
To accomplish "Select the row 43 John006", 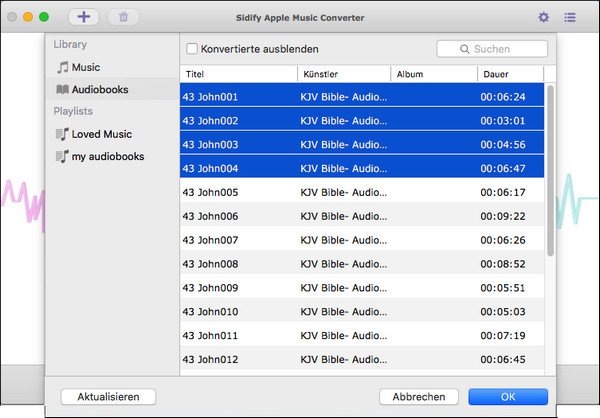I will 362,216.
